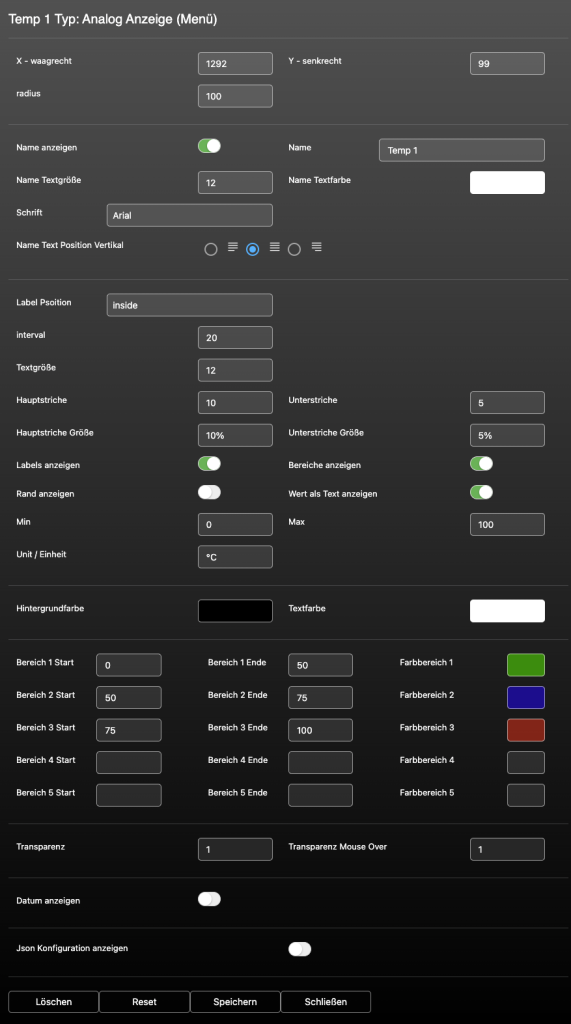Open the Schrift font dropdown showing Arial
Viewport: 571px width, 1024px height.
[189, 215]
